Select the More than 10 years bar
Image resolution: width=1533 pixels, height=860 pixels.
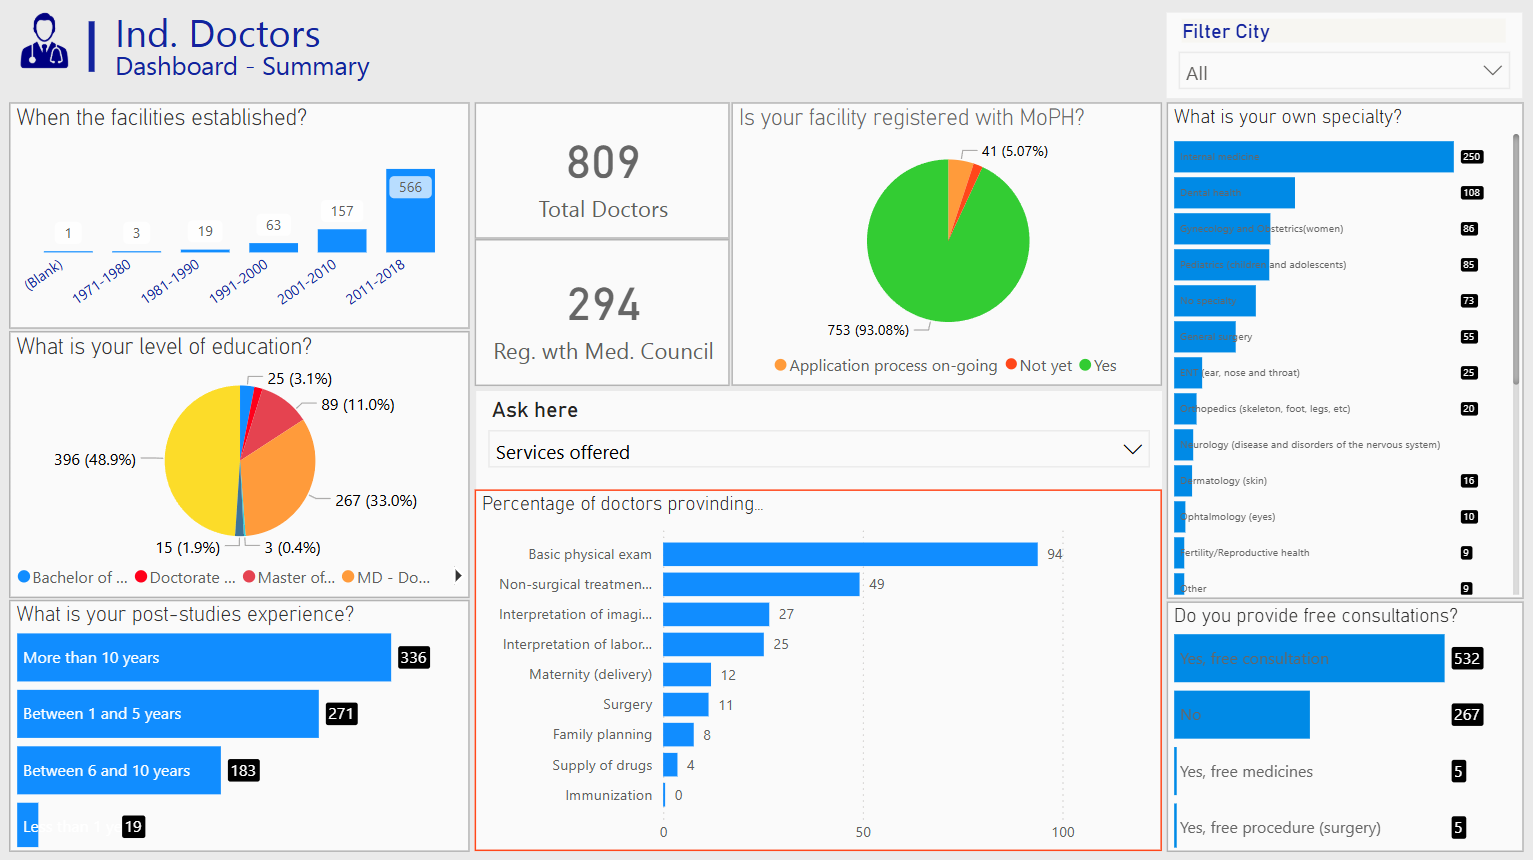[x=204, y=658]
